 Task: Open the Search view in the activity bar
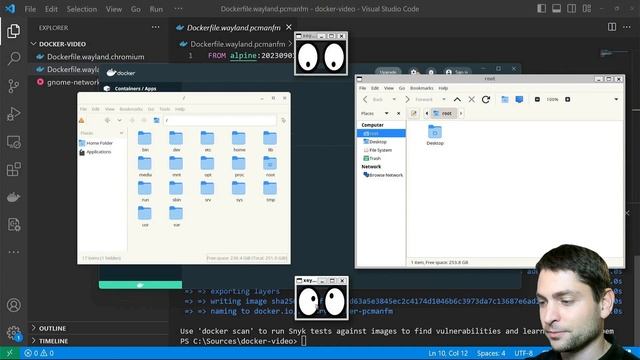[13, 58]
